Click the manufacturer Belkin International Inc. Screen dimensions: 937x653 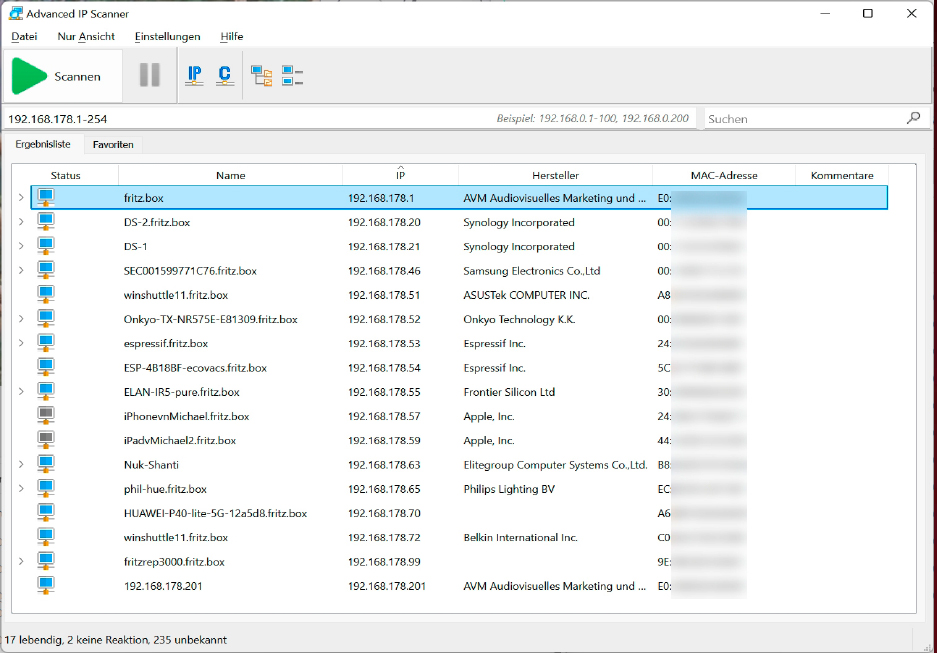coord(520,538)
